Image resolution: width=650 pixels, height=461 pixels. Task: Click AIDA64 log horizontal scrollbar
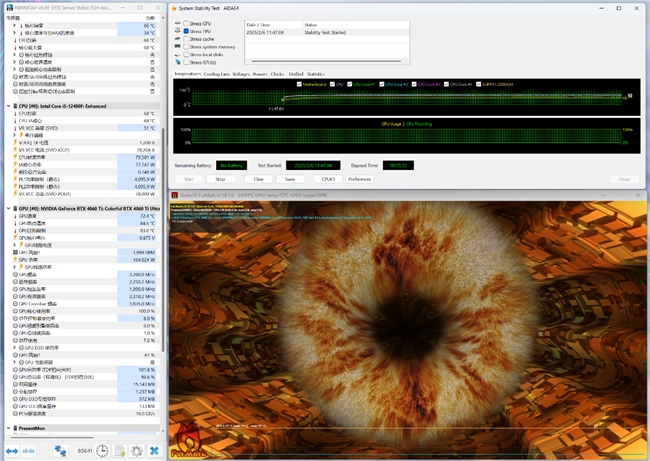pos(325,61)
